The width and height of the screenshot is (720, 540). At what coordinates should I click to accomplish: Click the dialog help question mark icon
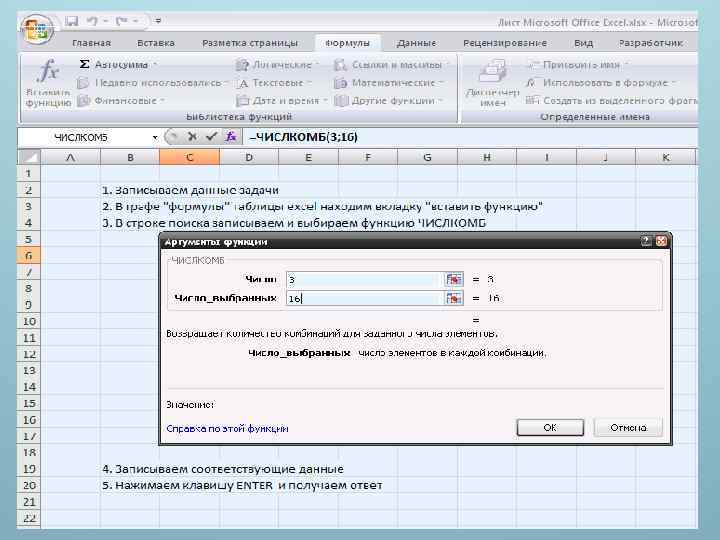[x=646, y=241]
